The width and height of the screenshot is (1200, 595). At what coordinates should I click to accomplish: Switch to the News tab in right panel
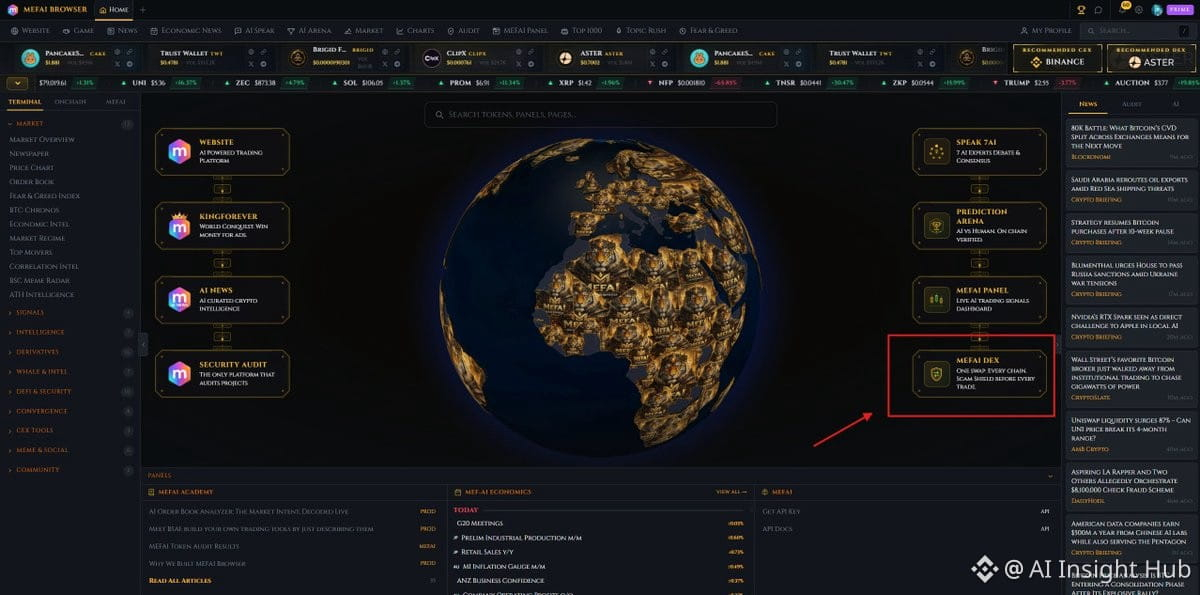pyautogui.click(x=1088, y=103)
